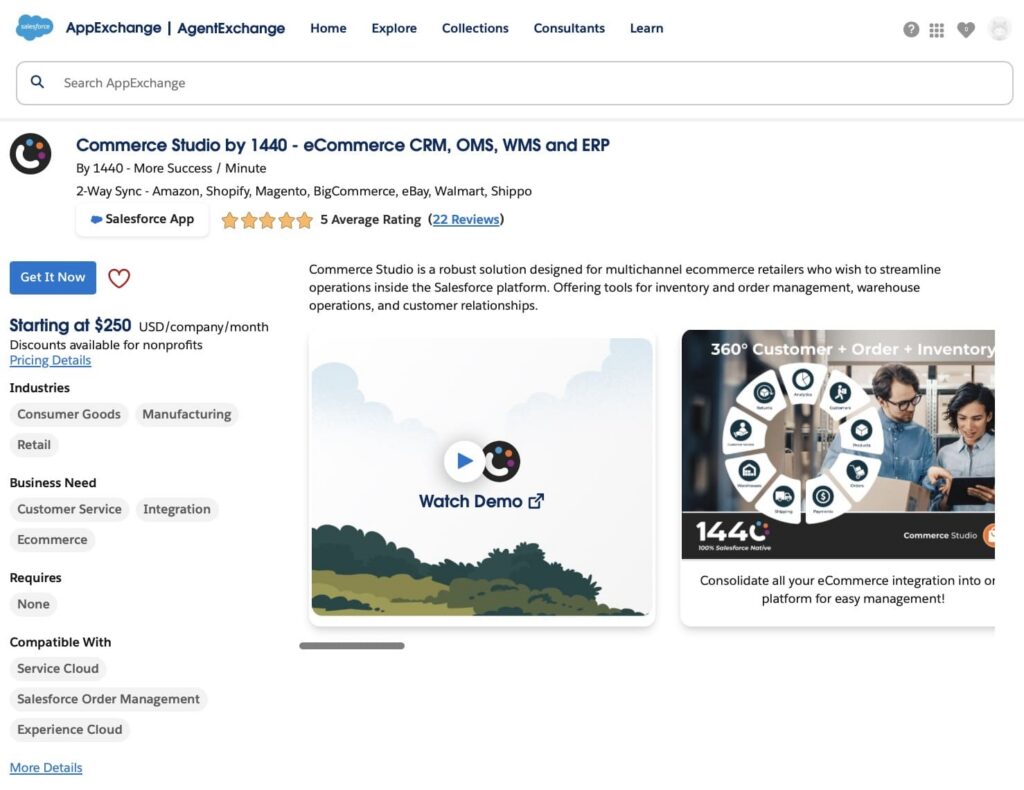Viewport: 1024px width, 790px height.
Task: Click the Salesforce cloud logo
Action: 34,28
